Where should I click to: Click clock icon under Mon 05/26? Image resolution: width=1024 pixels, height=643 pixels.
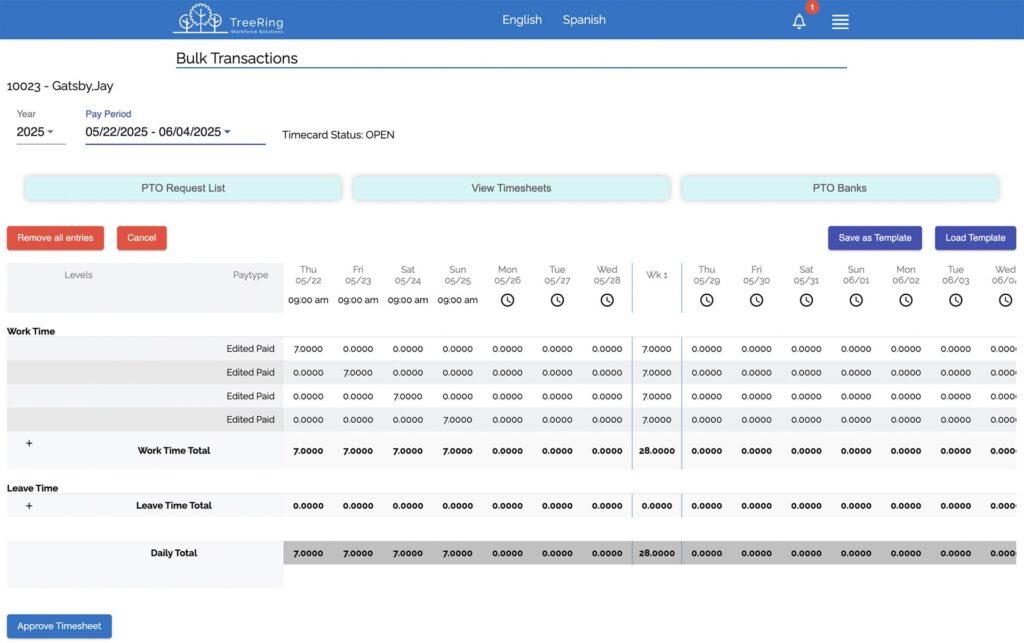(x=507, y=300)
